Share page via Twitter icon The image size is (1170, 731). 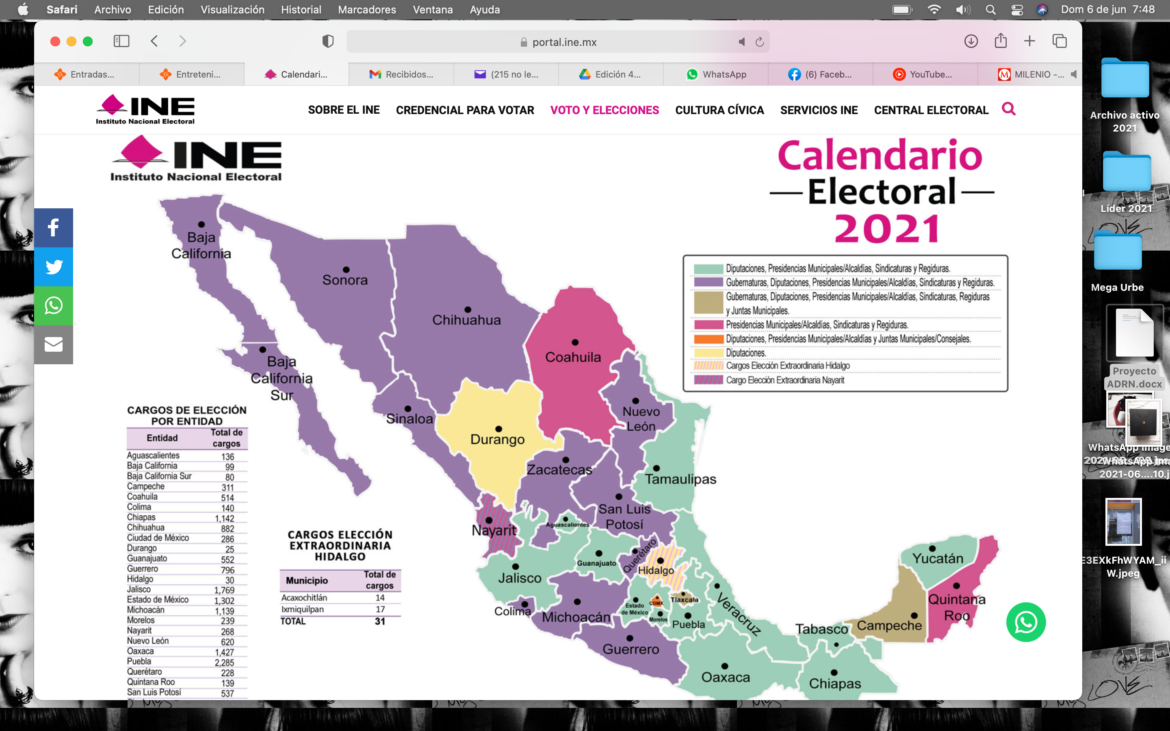click(53, 267)
